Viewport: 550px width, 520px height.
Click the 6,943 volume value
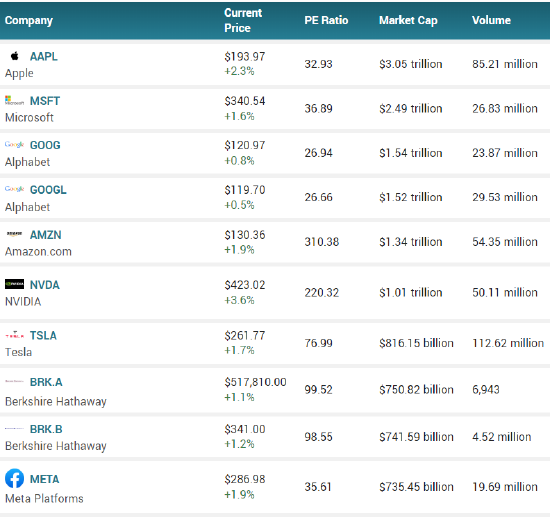tap(486, 390)
